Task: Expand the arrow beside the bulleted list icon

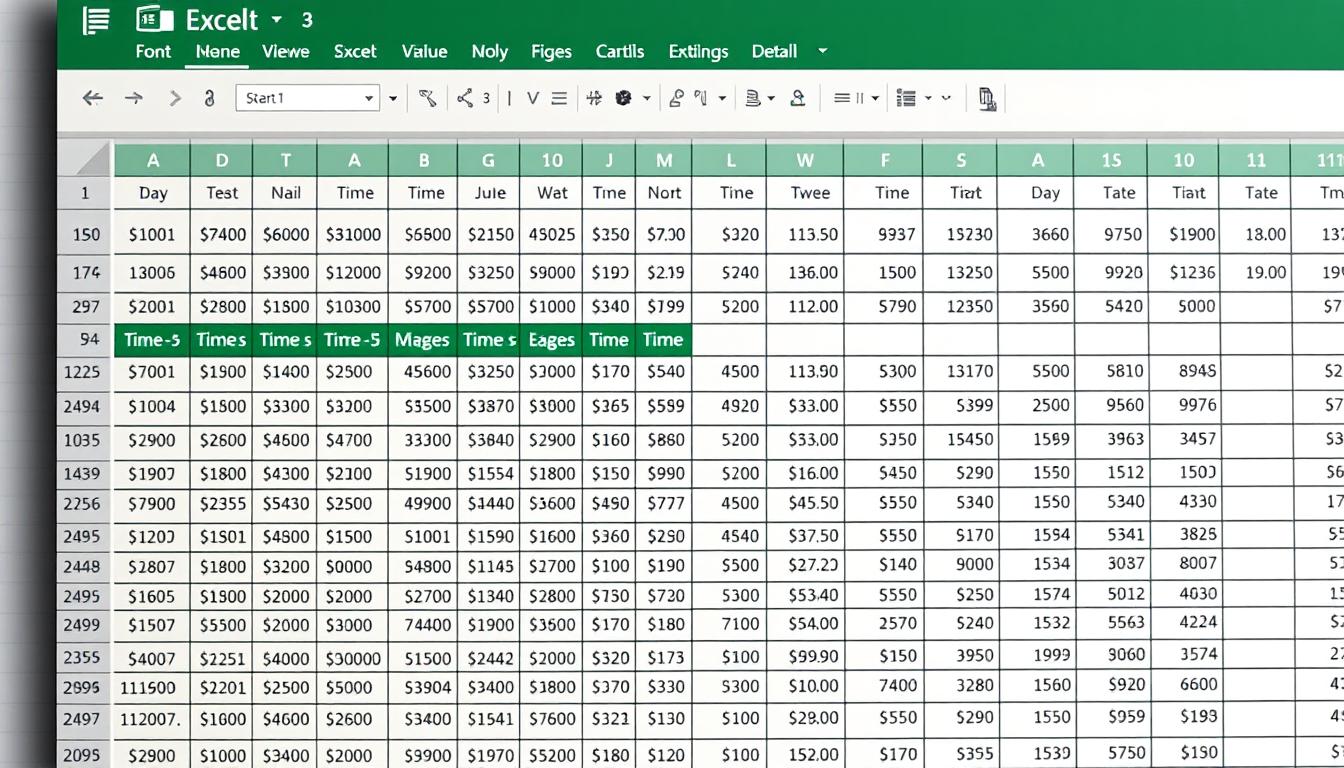Action: tap(928, 98)
